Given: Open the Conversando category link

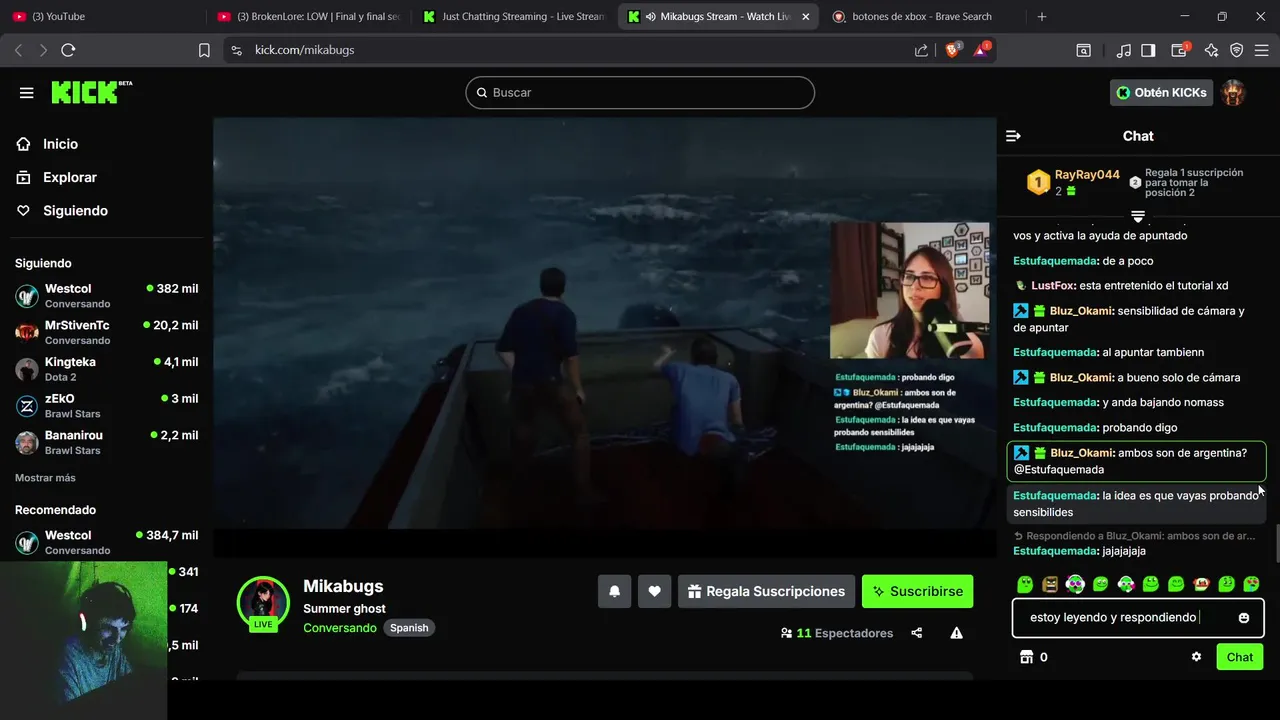Looking at the screenshot, I should pyautogui.click(x=340, y=628).
